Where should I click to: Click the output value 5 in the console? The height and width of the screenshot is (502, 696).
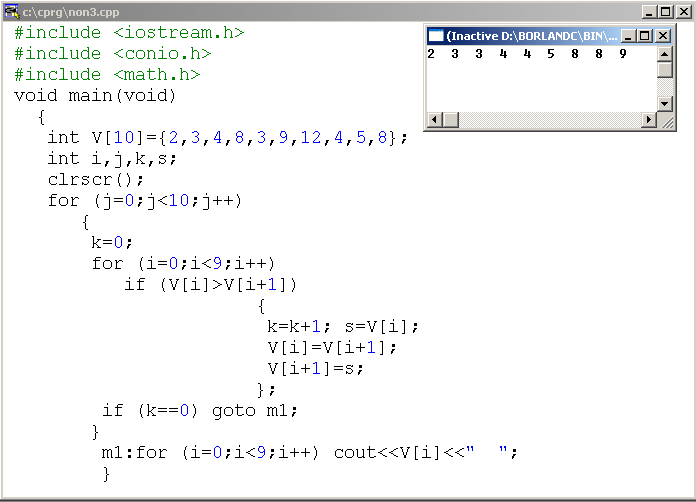point(551,54)
